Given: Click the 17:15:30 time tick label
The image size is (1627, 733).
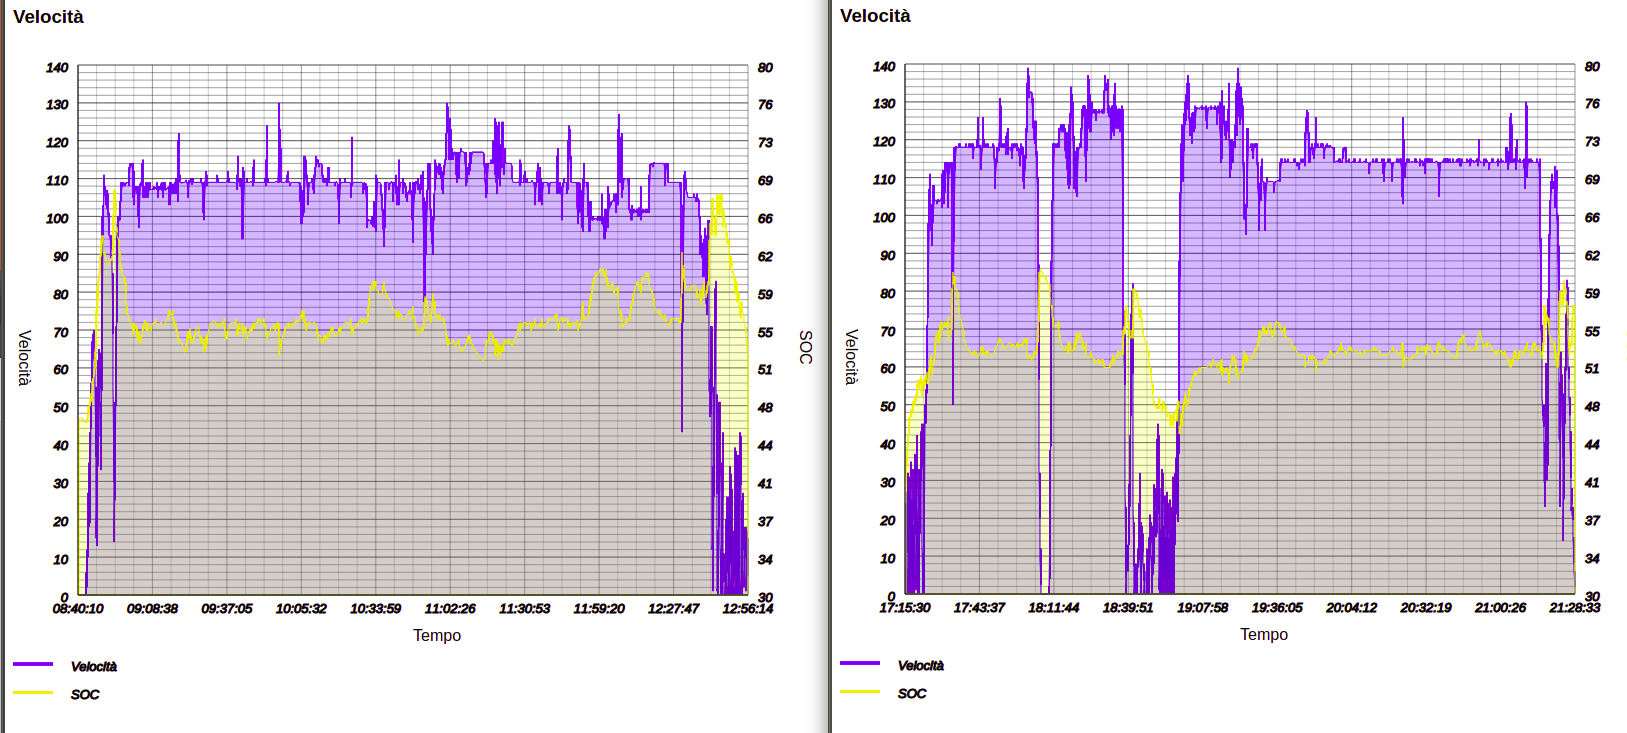Looking at the screenshot, I should point(905,607).
